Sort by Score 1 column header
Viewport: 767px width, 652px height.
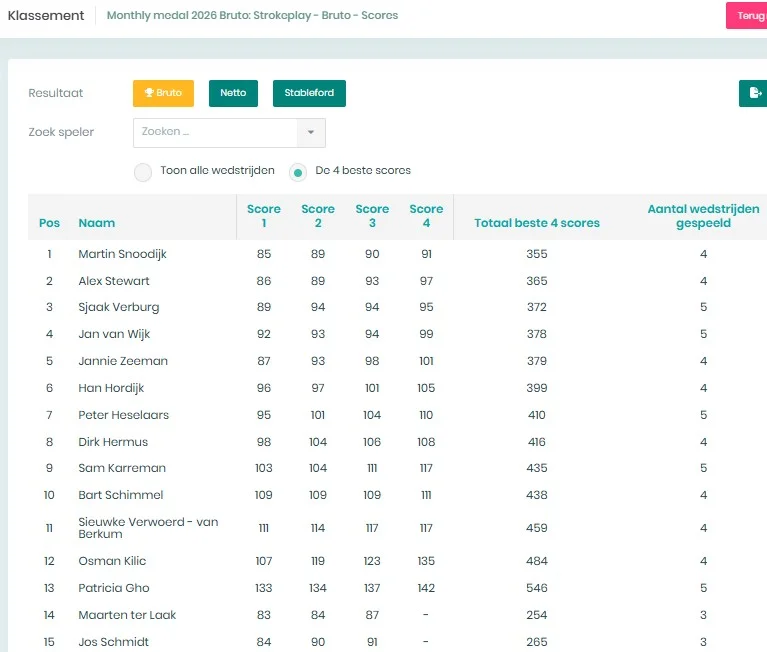coord(264,216)
